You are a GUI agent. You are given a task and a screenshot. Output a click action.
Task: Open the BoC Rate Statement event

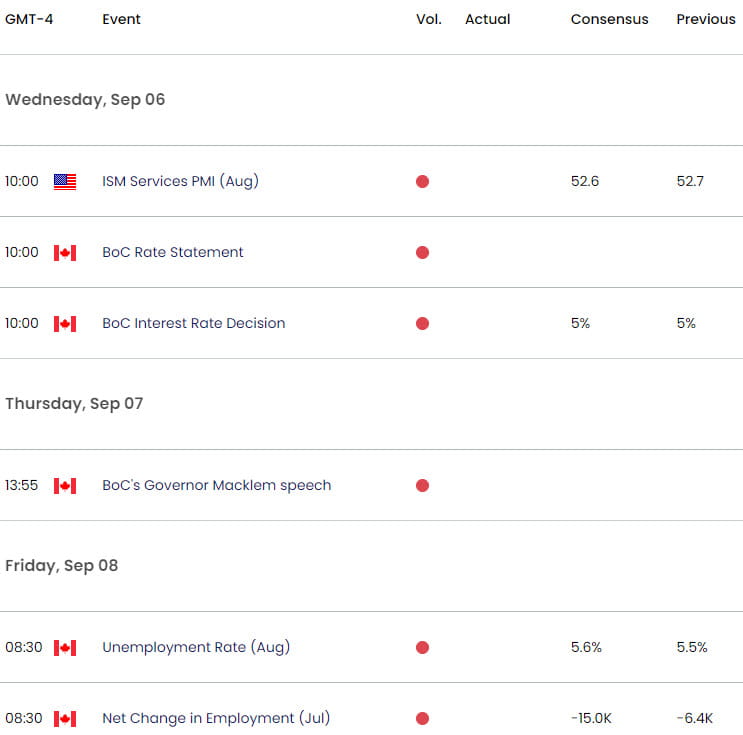(173, 252)
